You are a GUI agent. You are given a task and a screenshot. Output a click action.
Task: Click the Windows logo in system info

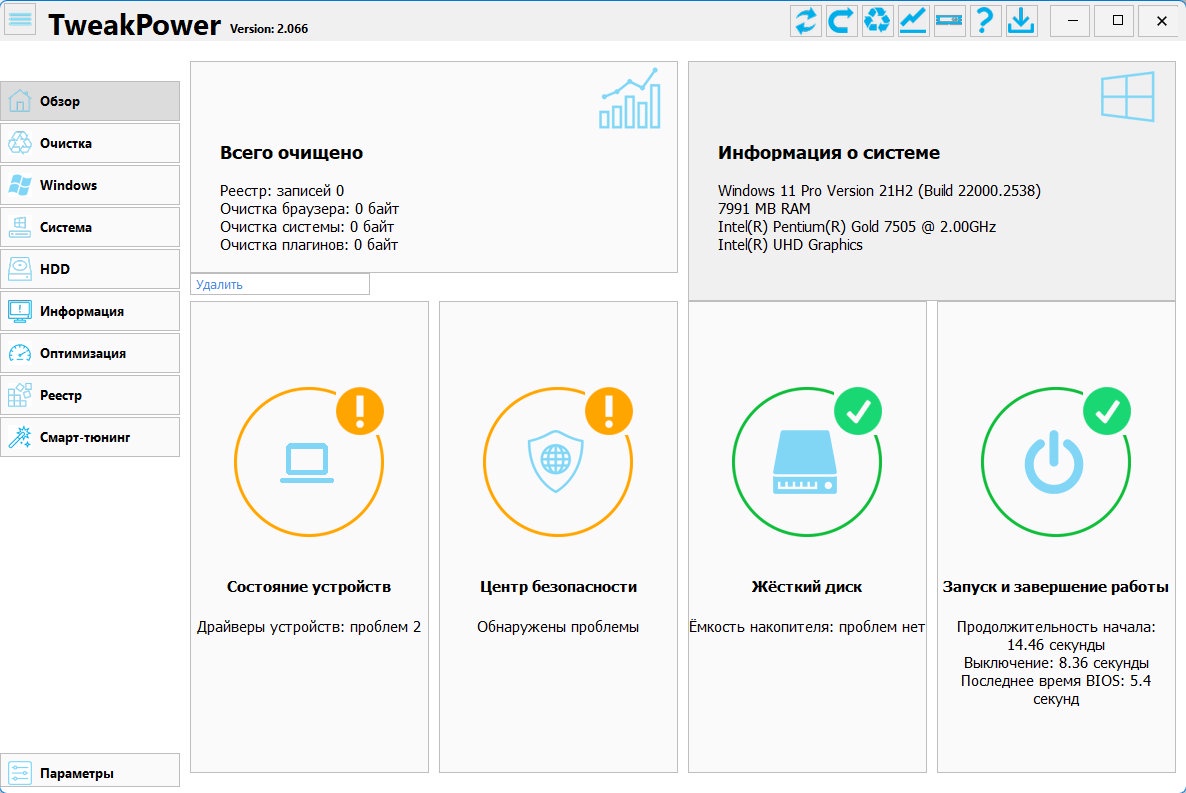coord(1128,96)
